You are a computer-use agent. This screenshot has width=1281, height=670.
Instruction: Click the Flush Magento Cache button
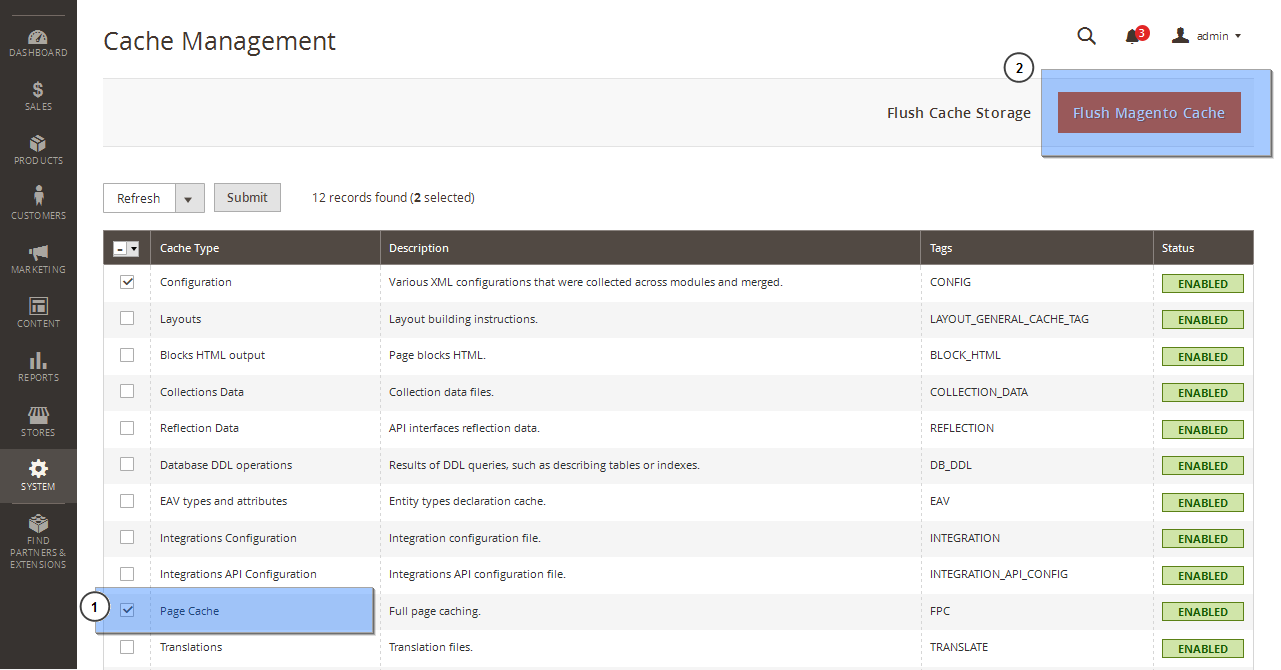tap(1149, 113)
